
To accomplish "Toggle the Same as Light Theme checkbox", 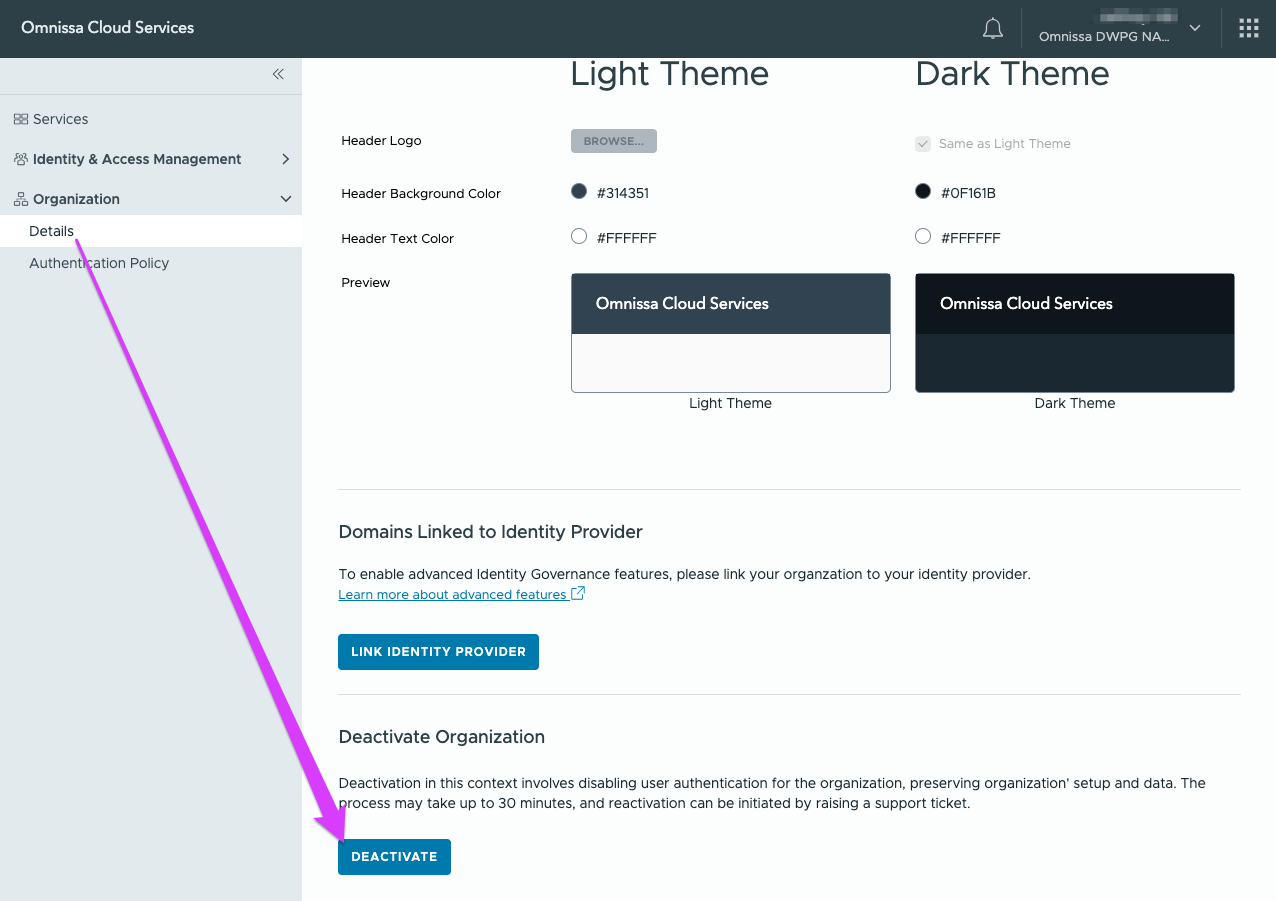I will pos(923,144).
